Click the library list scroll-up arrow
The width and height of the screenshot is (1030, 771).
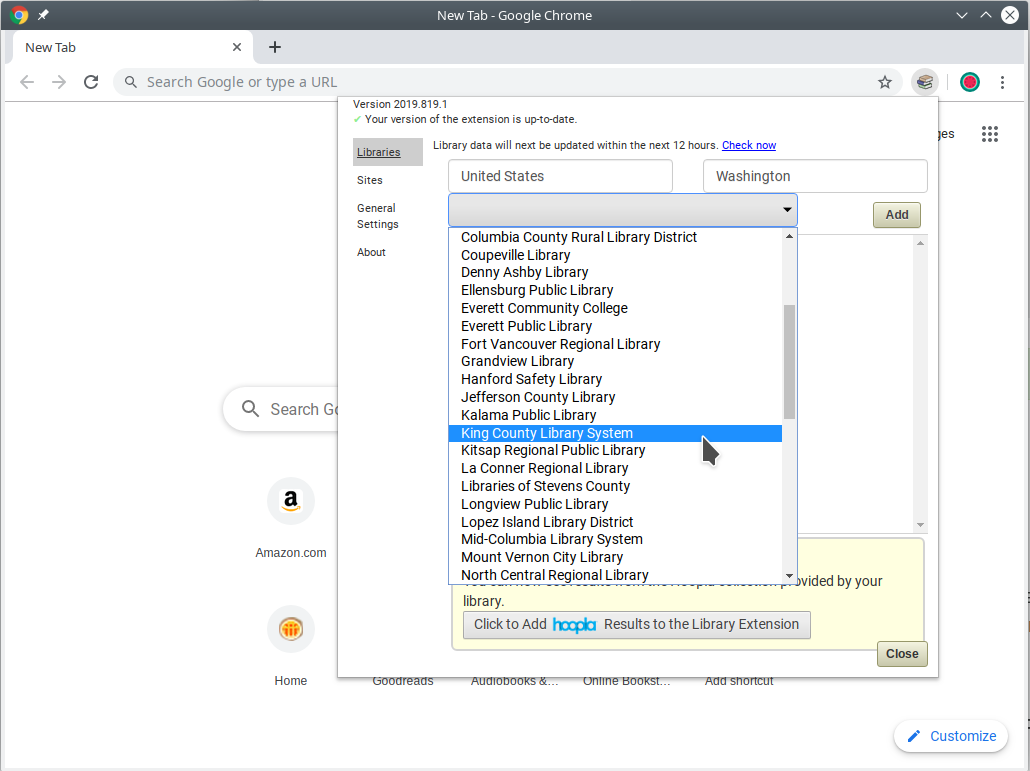[x=790, y=236]
